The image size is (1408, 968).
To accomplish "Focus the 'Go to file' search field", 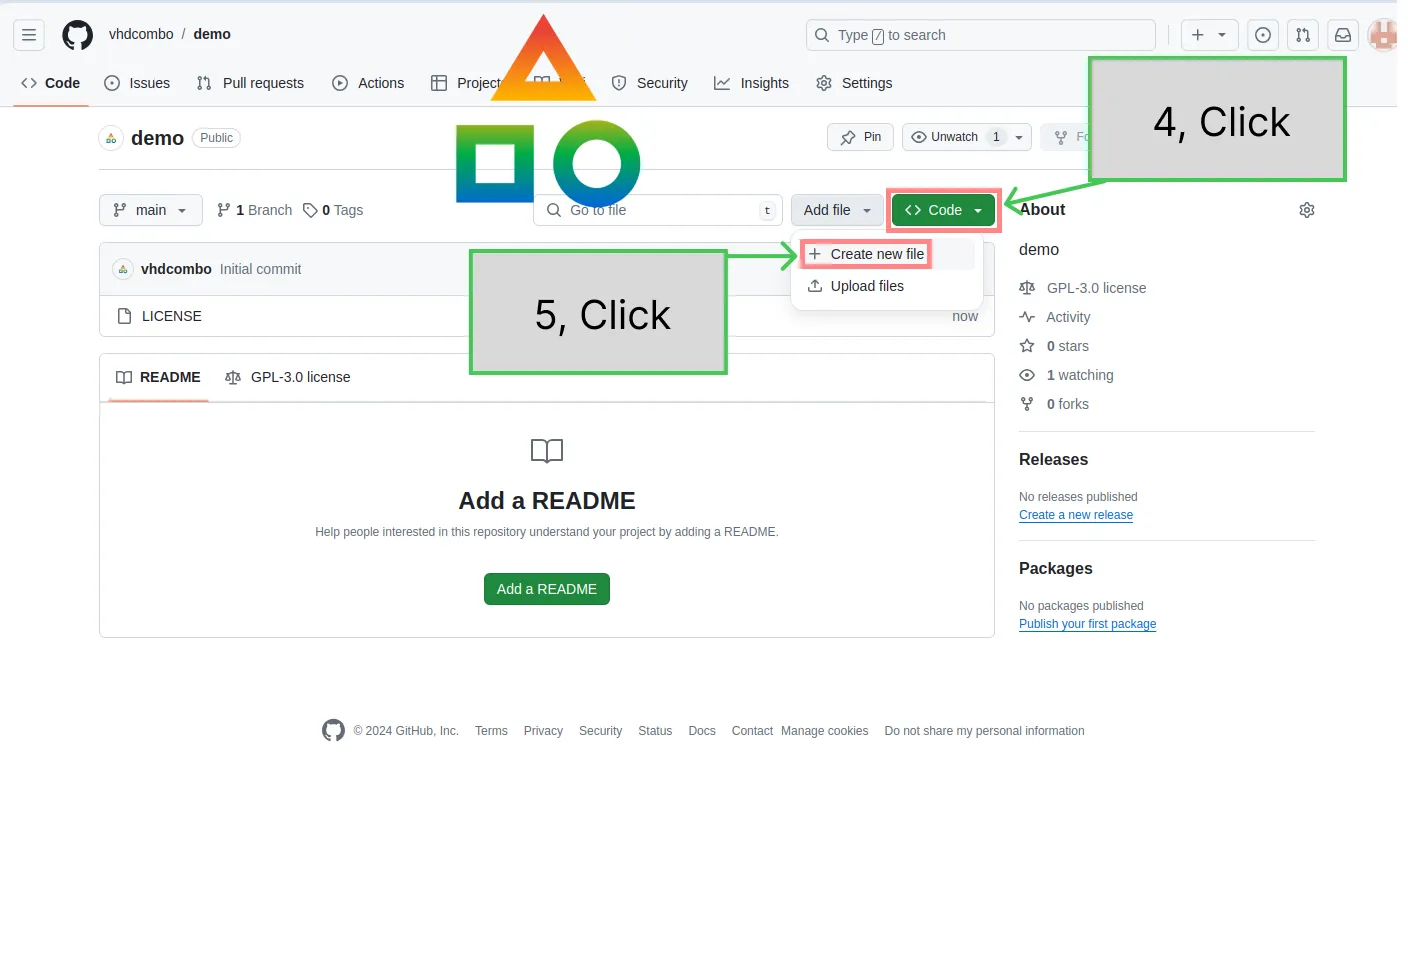I will pos(658,210).
